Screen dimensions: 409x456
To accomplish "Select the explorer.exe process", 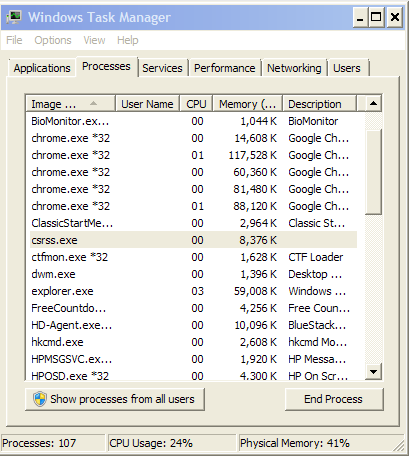I will click(193, 291).
